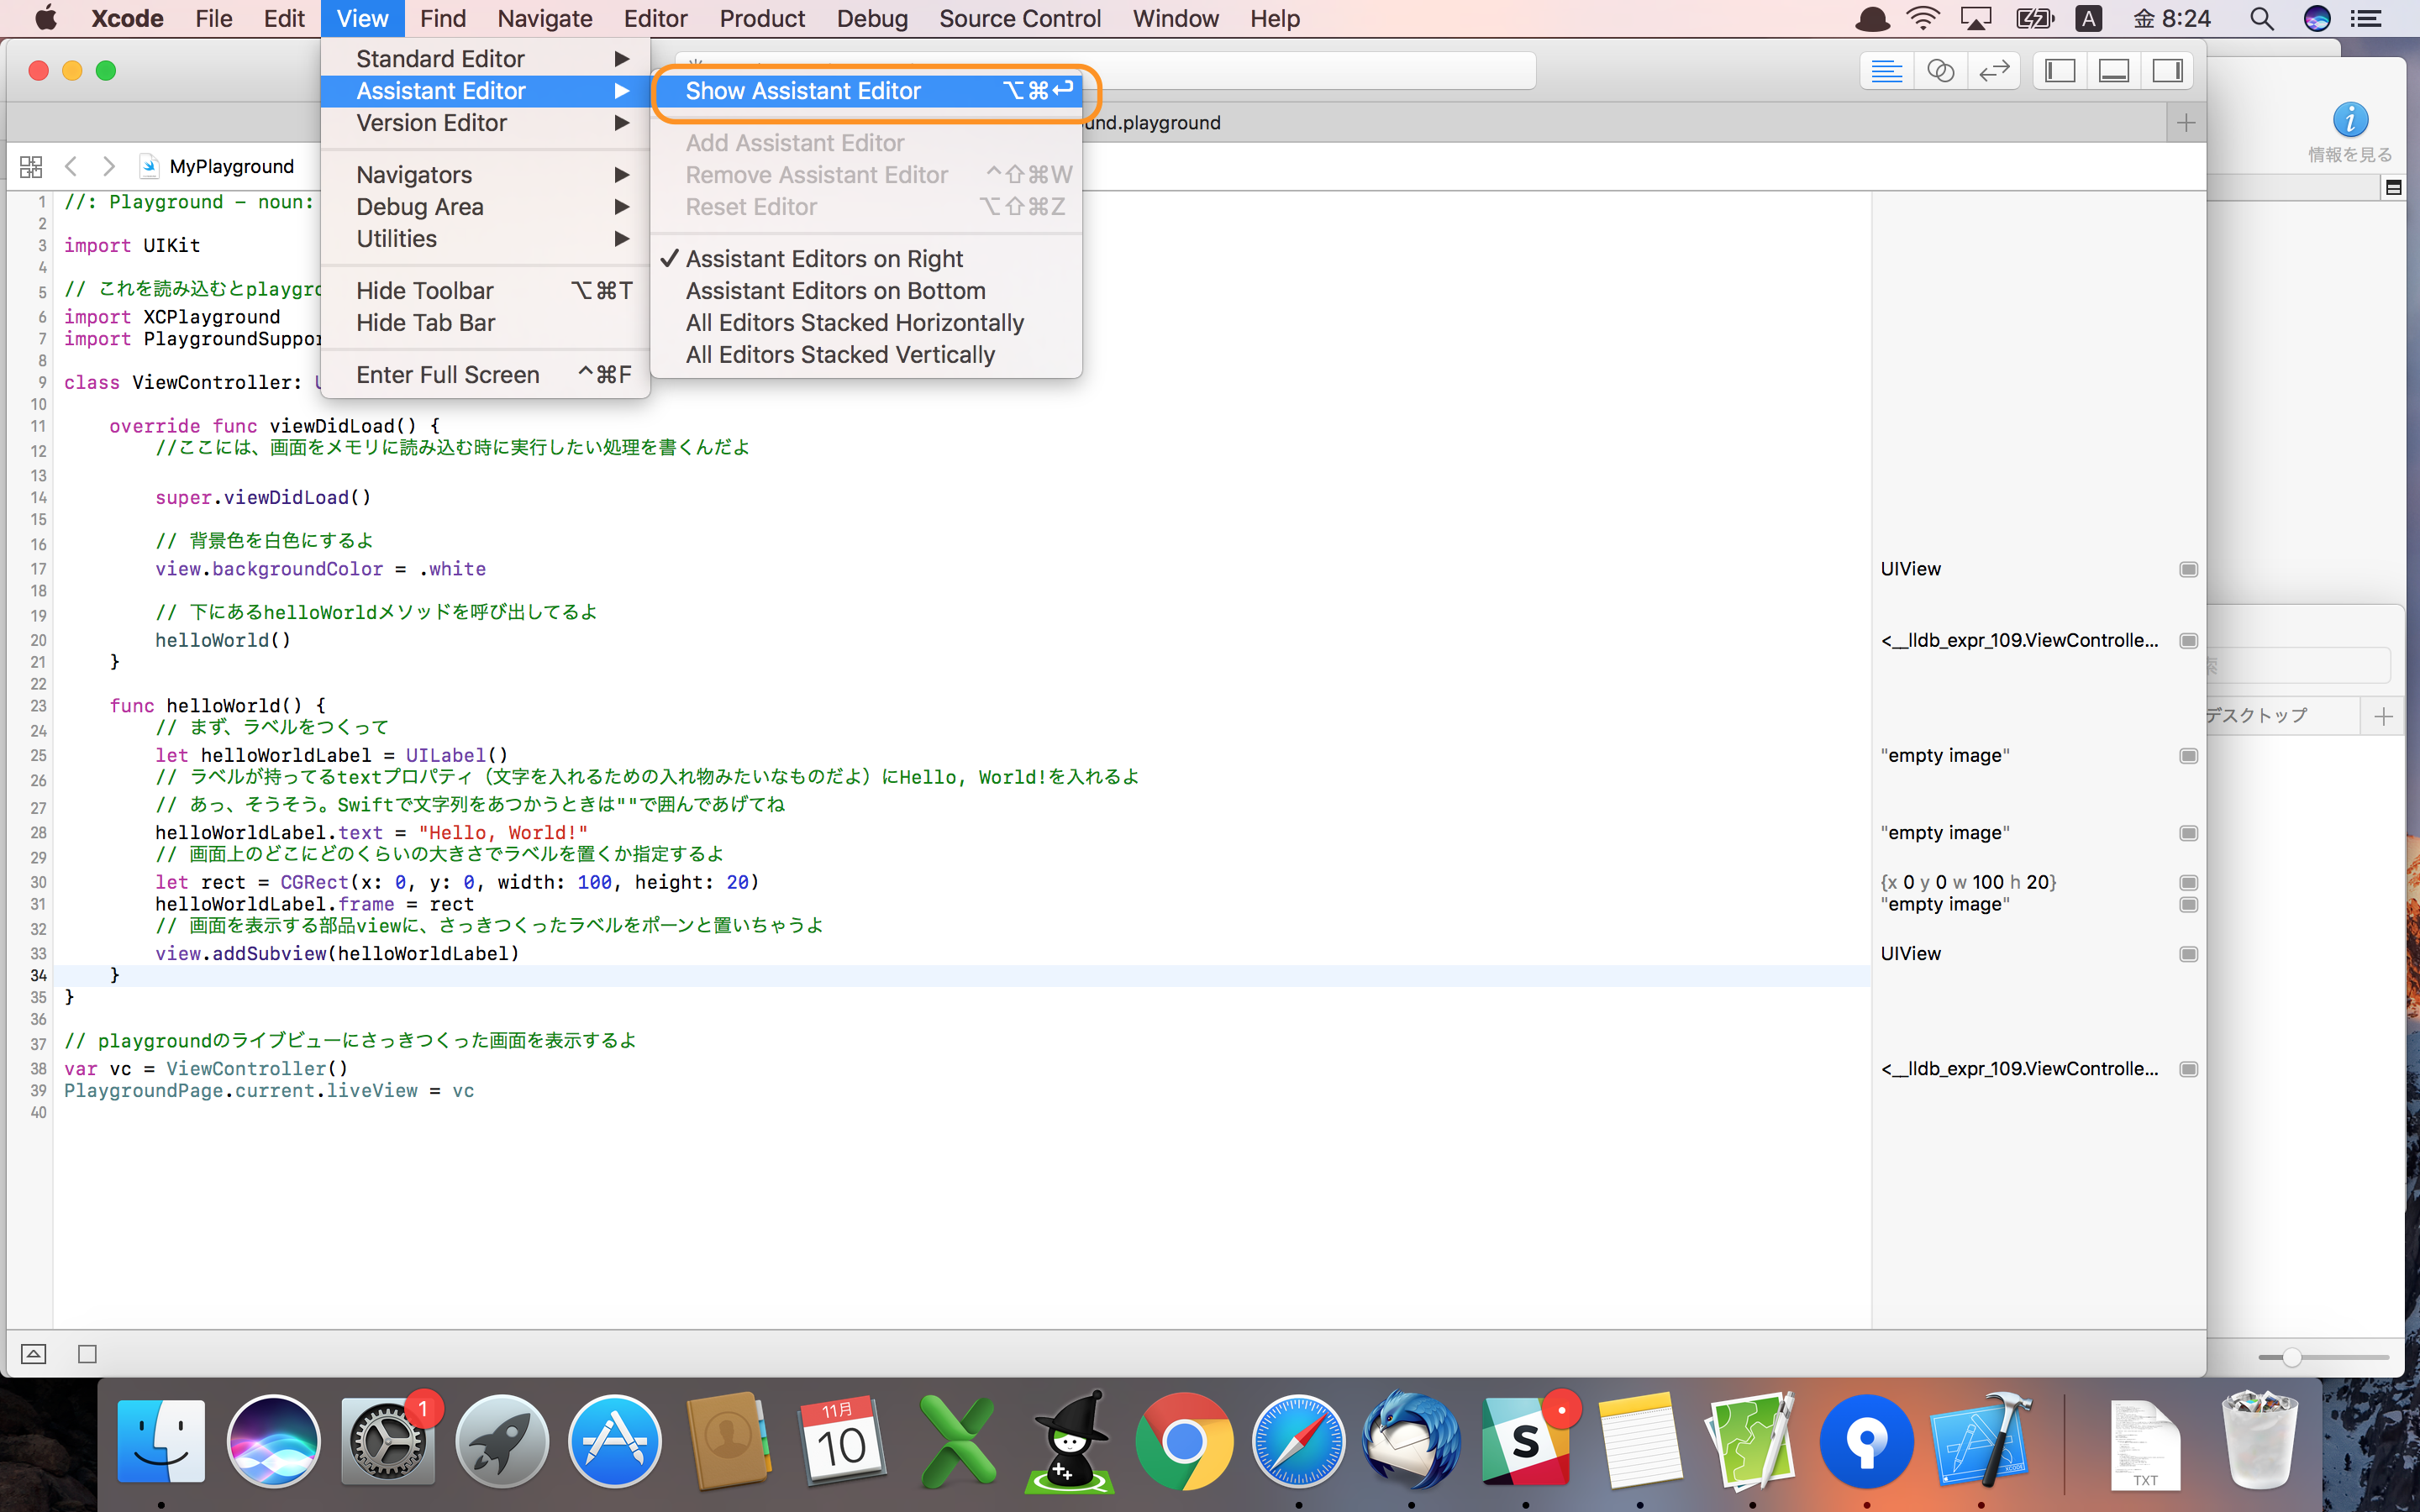Screen dimensions: 2420x1512
Task: Click plus button beside デスクトップ in background window
Action: pos(2383,716)
